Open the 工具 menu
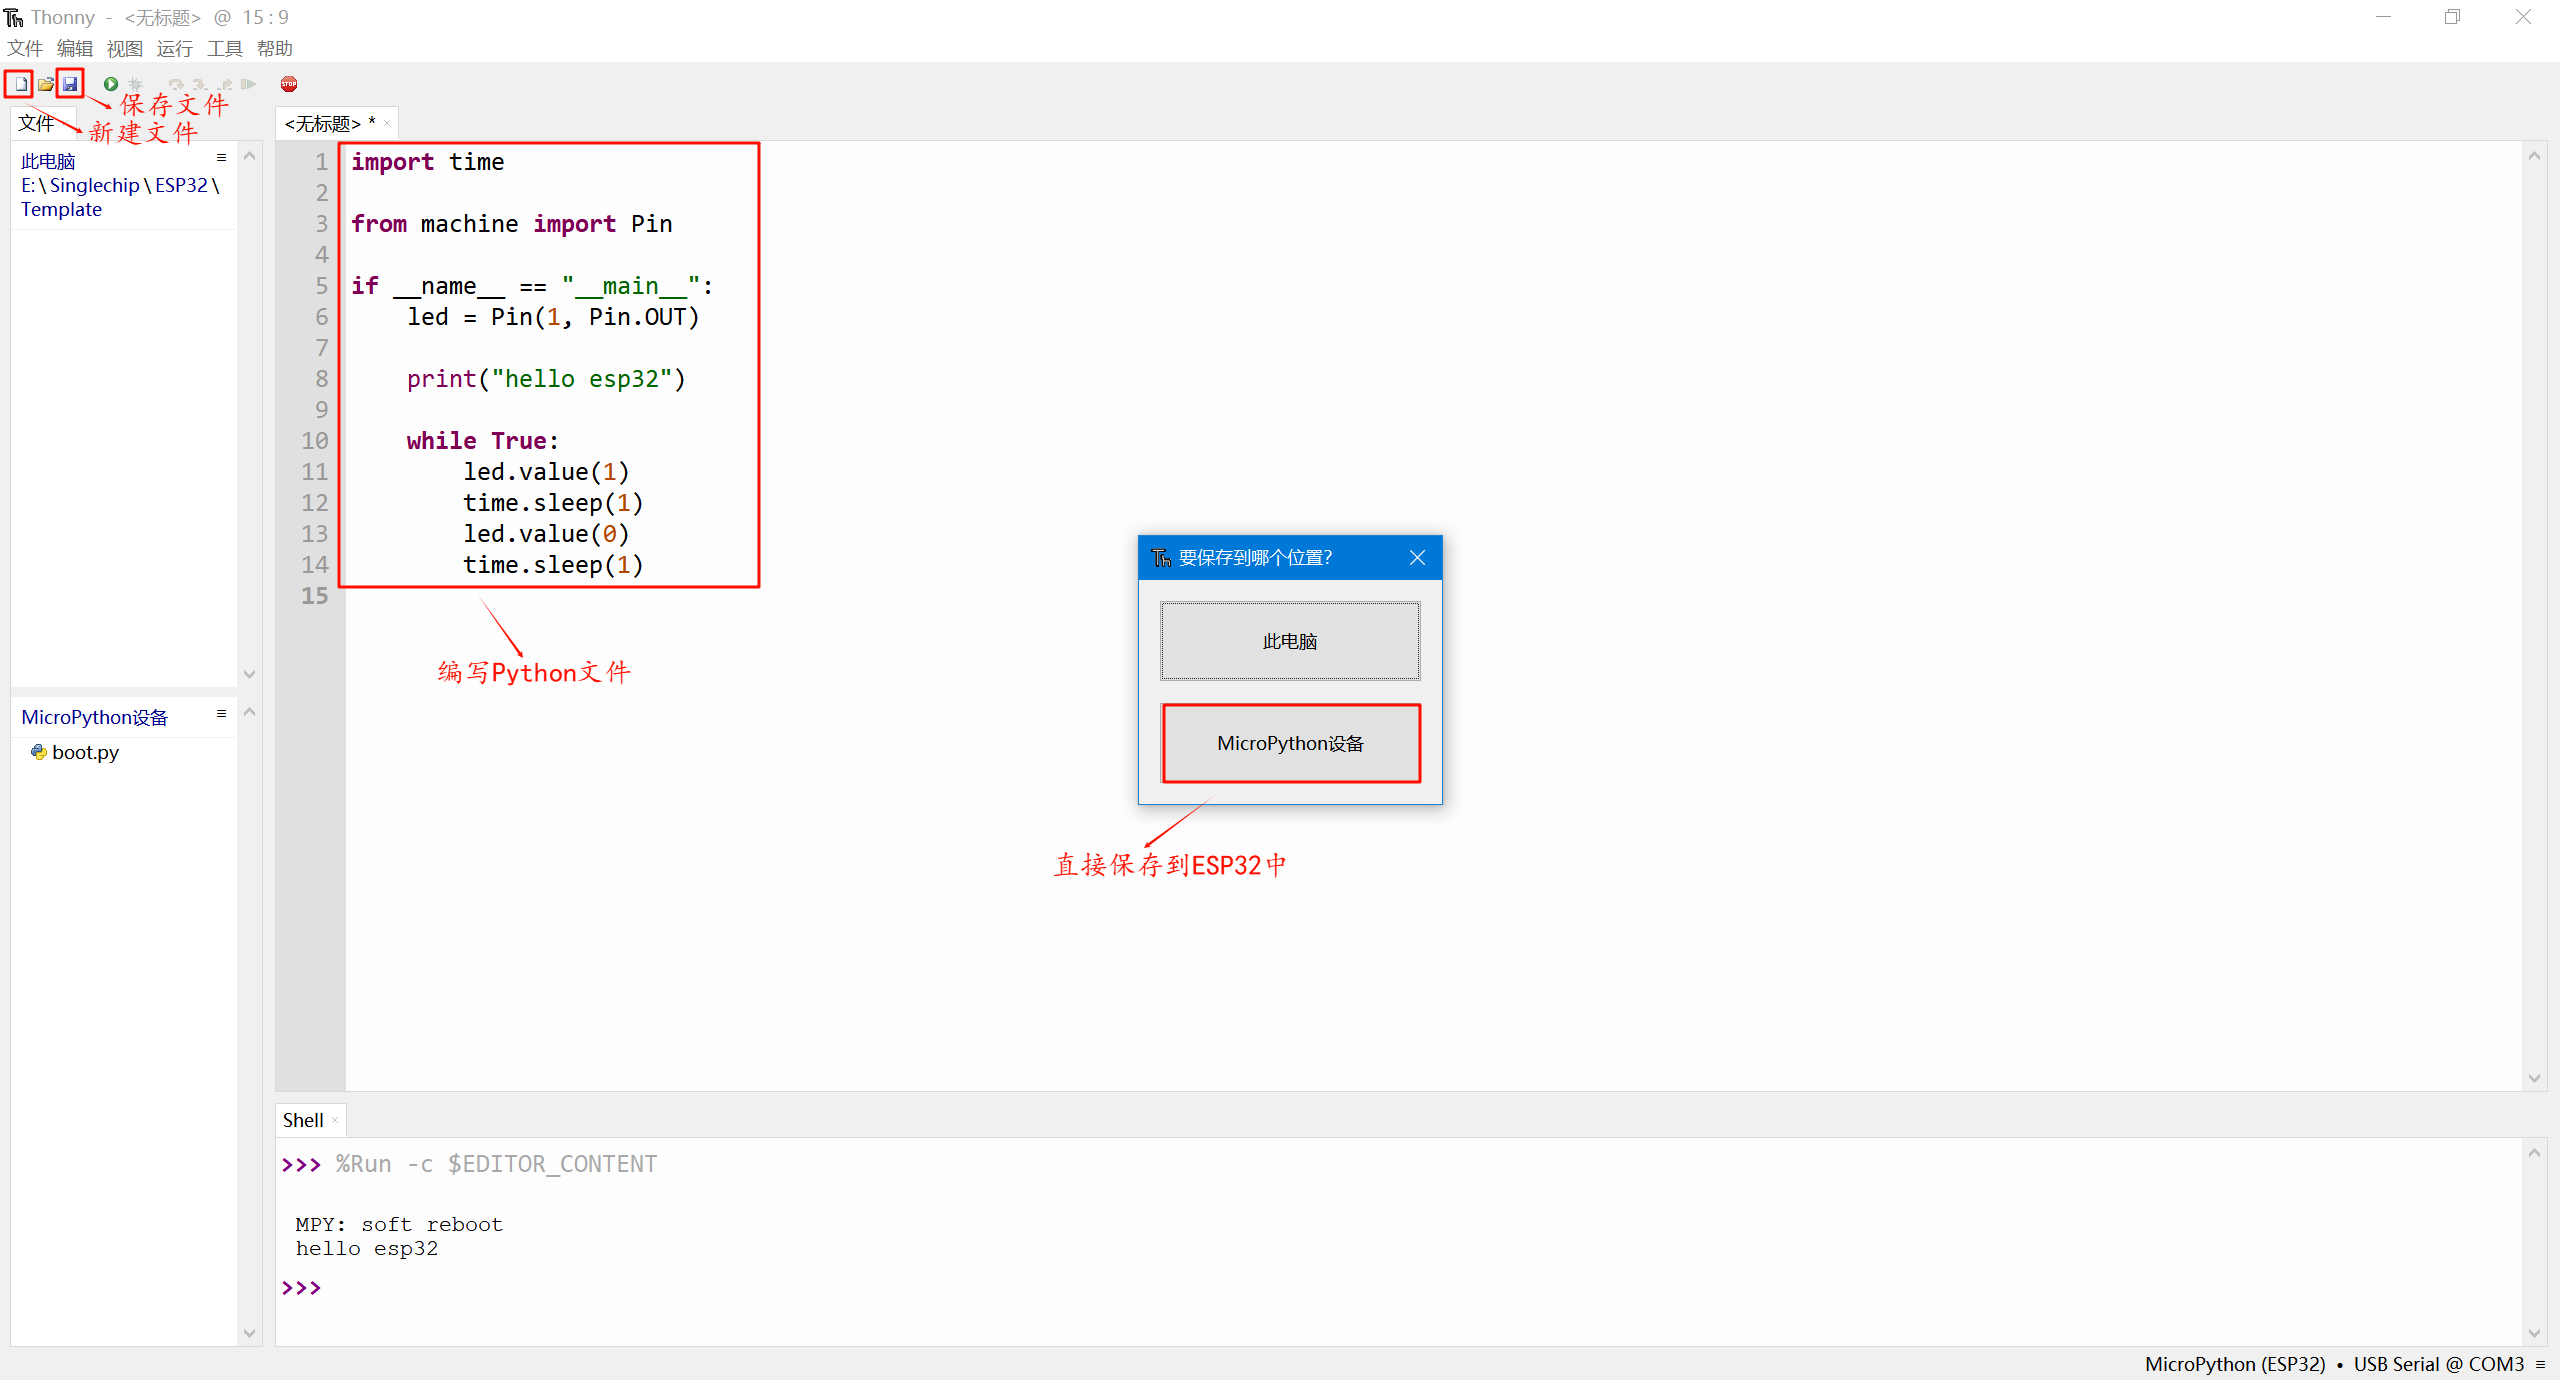Screen dimensions: 2560x1380 (x=224, y=48)
